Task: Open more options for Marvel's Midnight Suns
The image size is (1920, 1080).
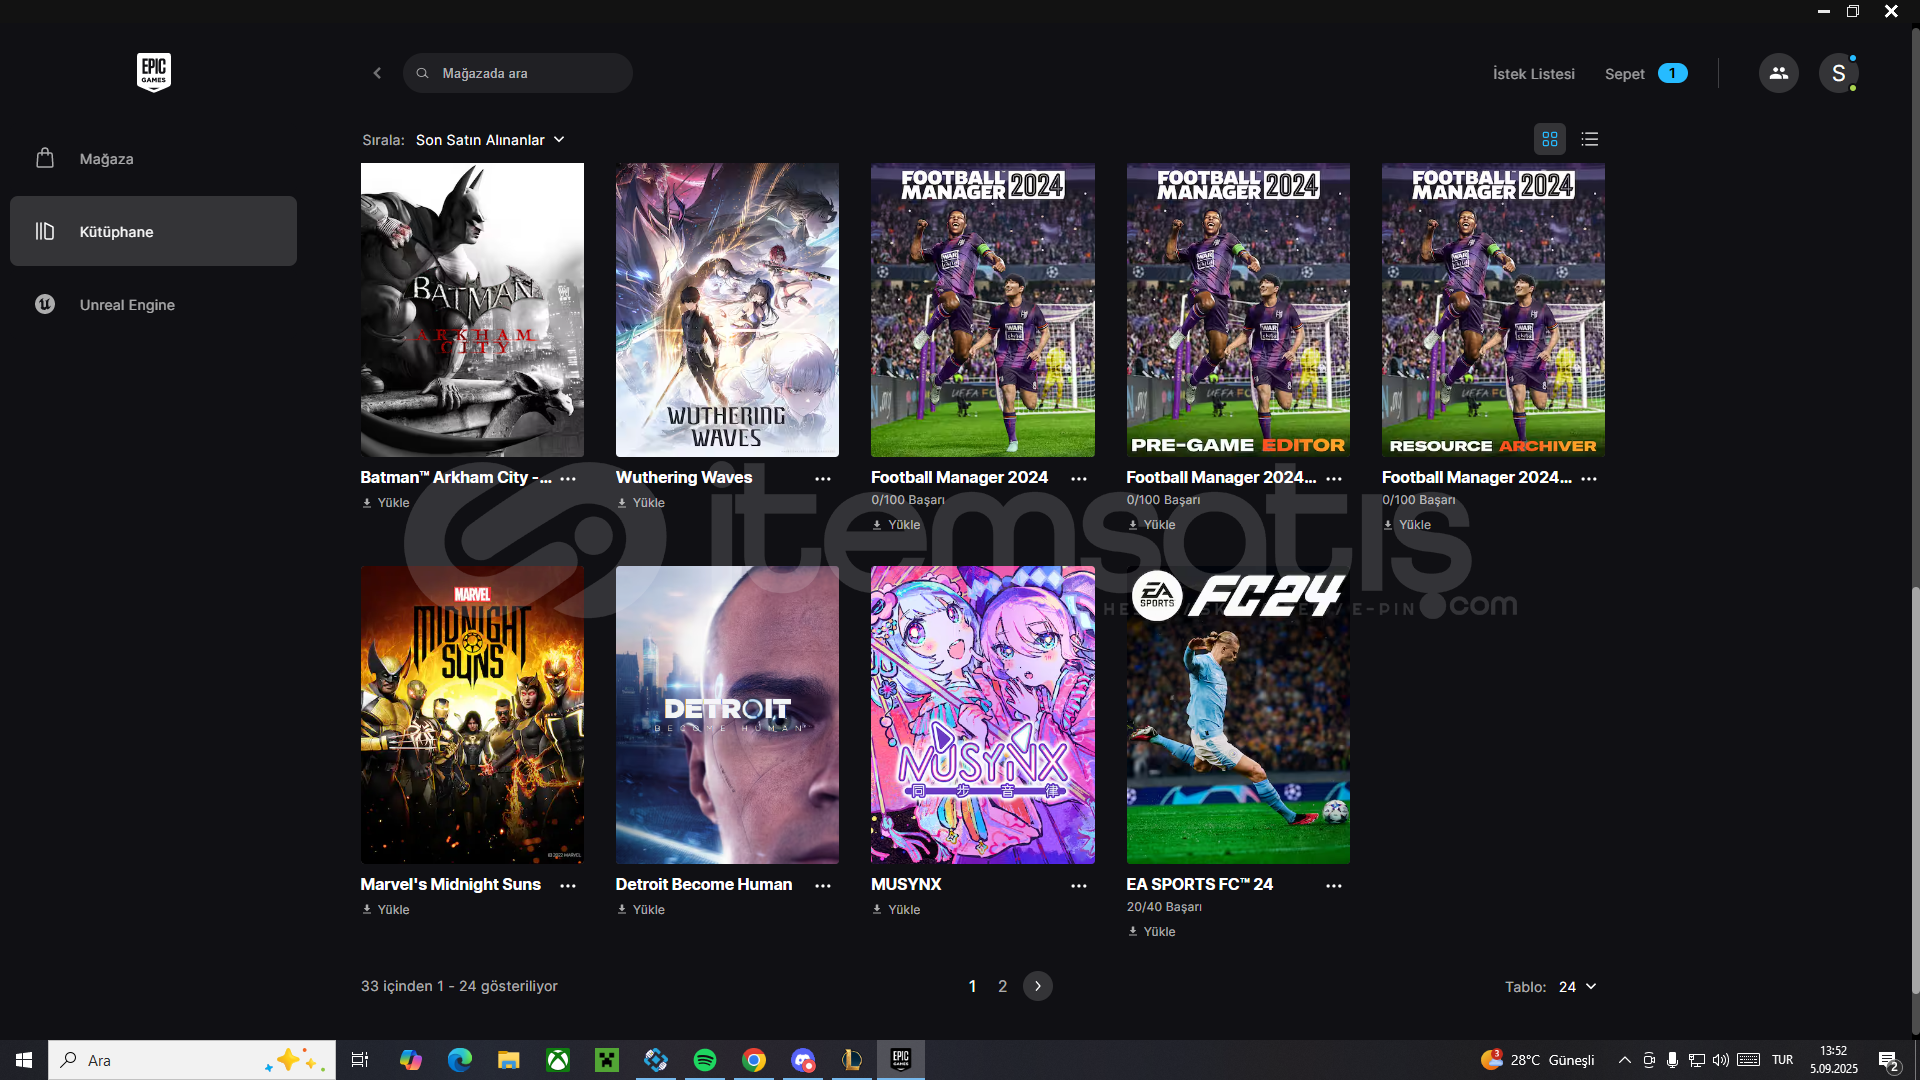Action: coord(568,886)
